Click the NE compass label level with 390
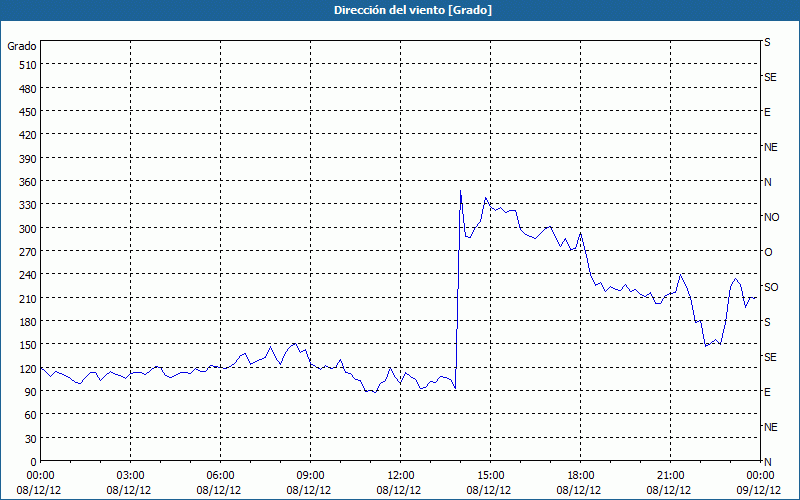This screenshot has width=800, height=500. point(770,147)
